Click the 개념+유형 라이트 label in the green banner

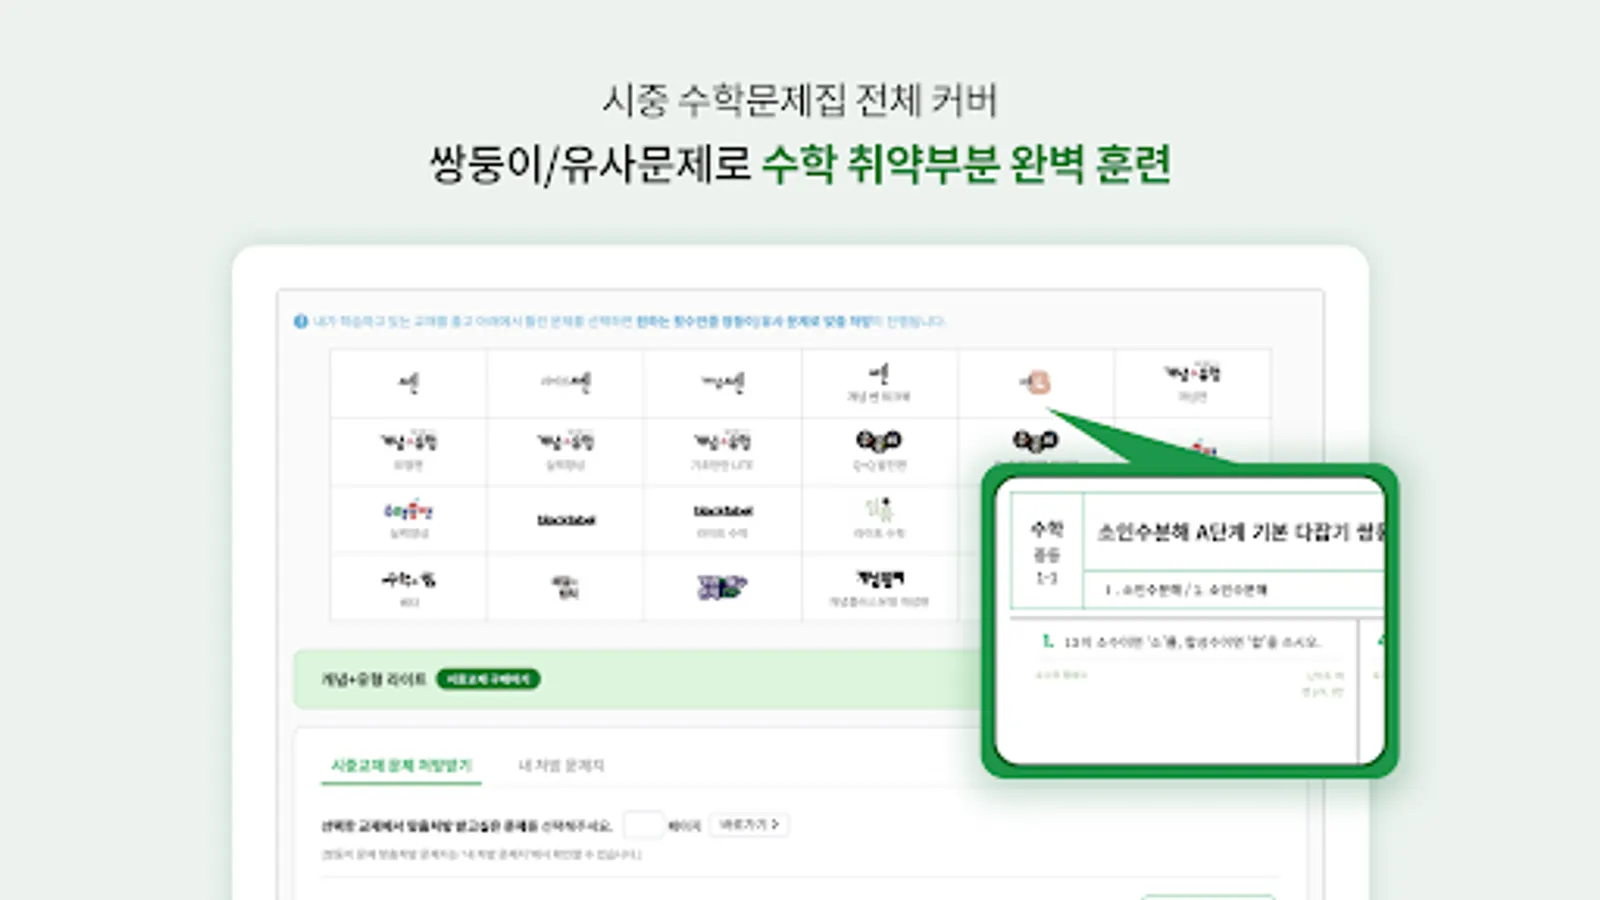[x=373, y=679]
